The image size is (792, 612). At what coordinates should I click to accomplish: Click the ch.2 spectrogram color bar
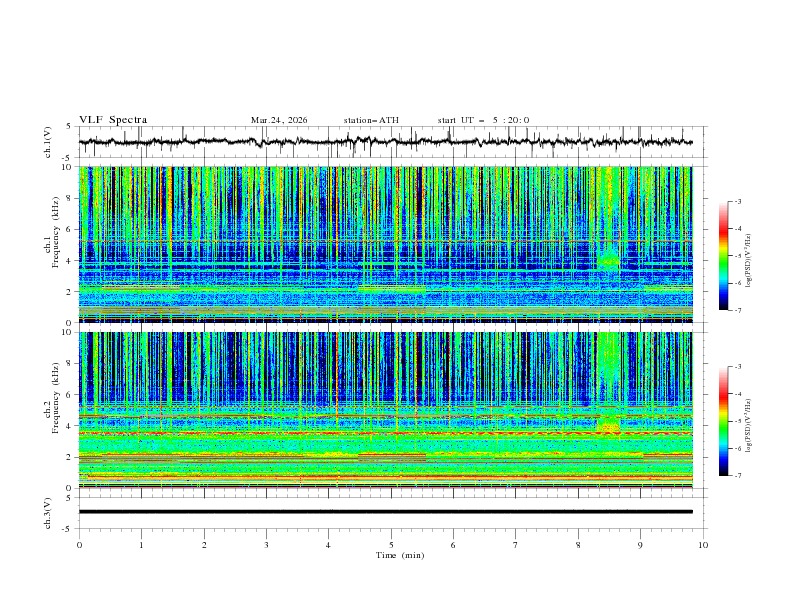point(724,421)
